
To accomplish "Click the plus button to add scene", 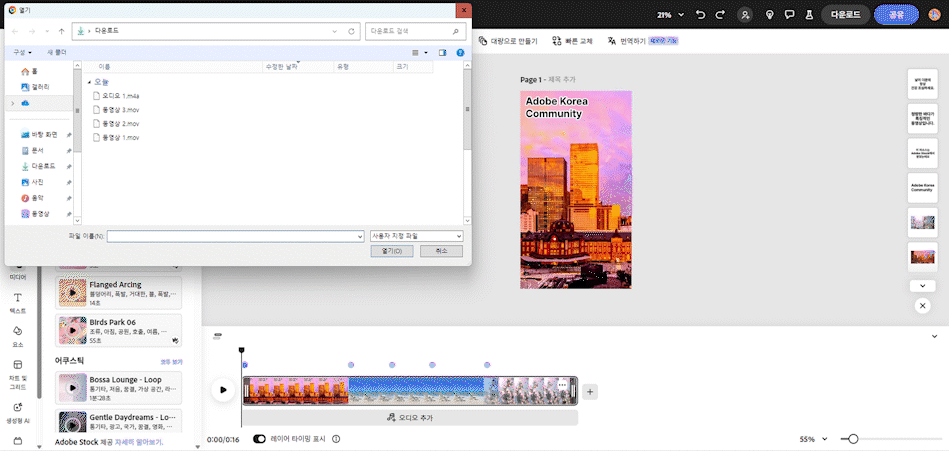I will [x=590, y=392].
